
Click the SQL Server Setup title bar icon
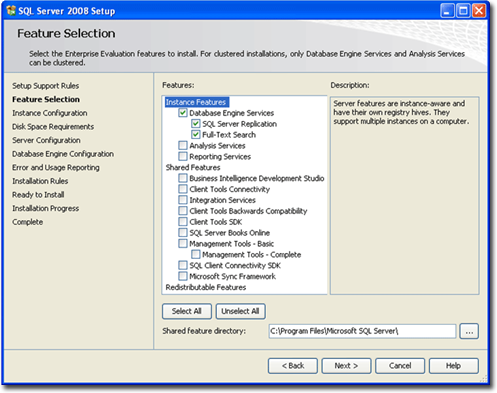coord(11,11)
